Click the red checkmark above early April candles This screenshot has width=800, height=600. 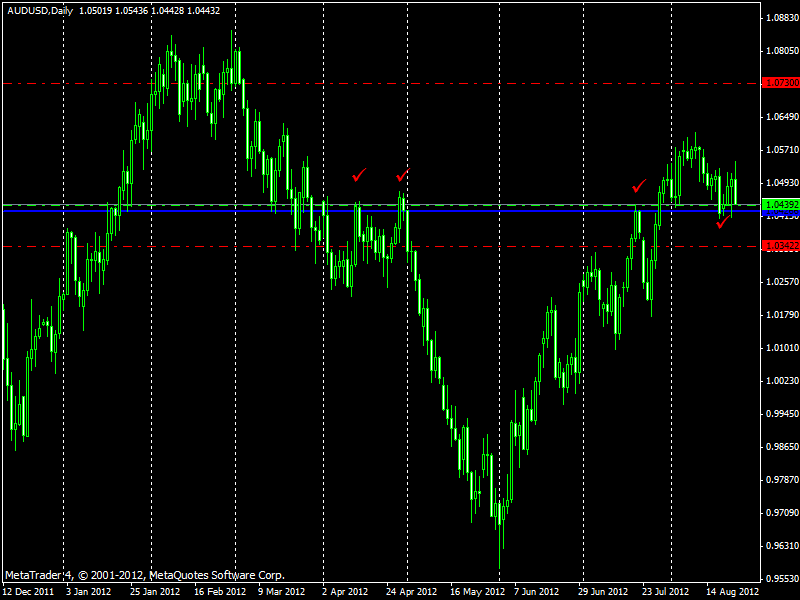pos(359,176)
